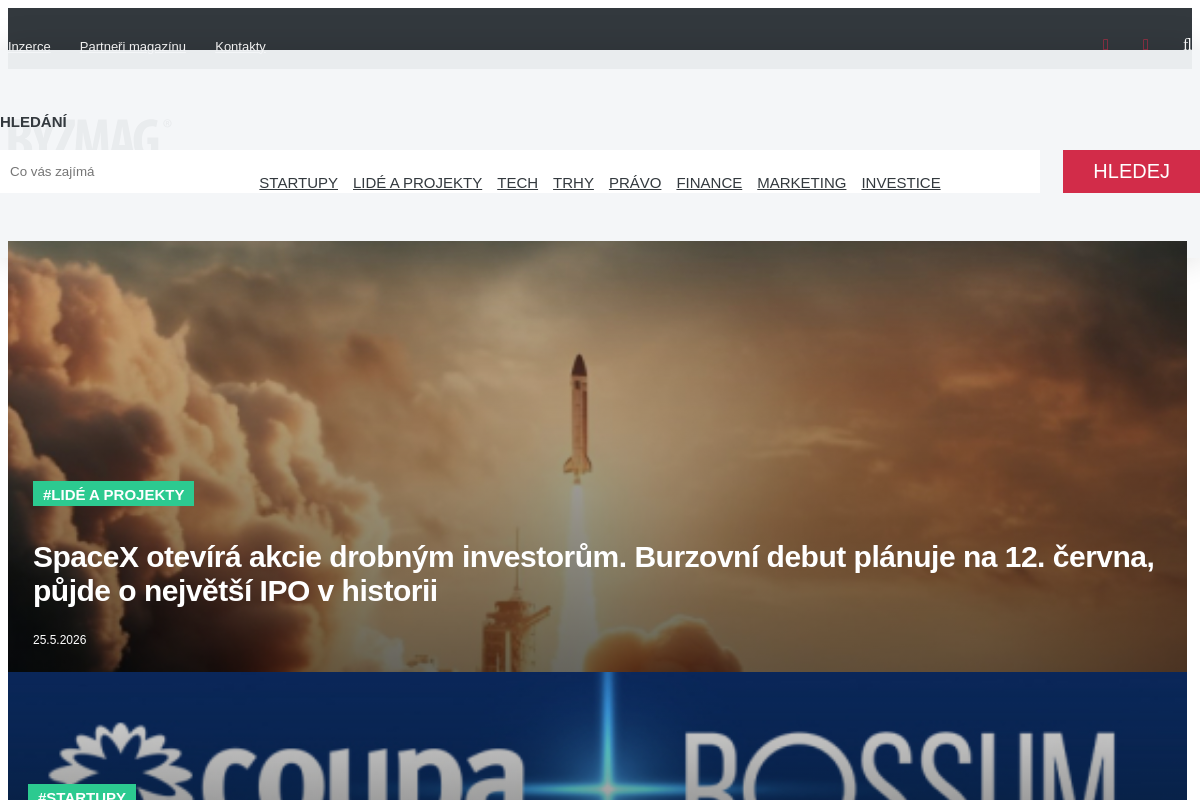1200x800 pixels.
Task: Go to the LIDÉ A PROJEKTY menu item
Action: (x=417, y=182)
